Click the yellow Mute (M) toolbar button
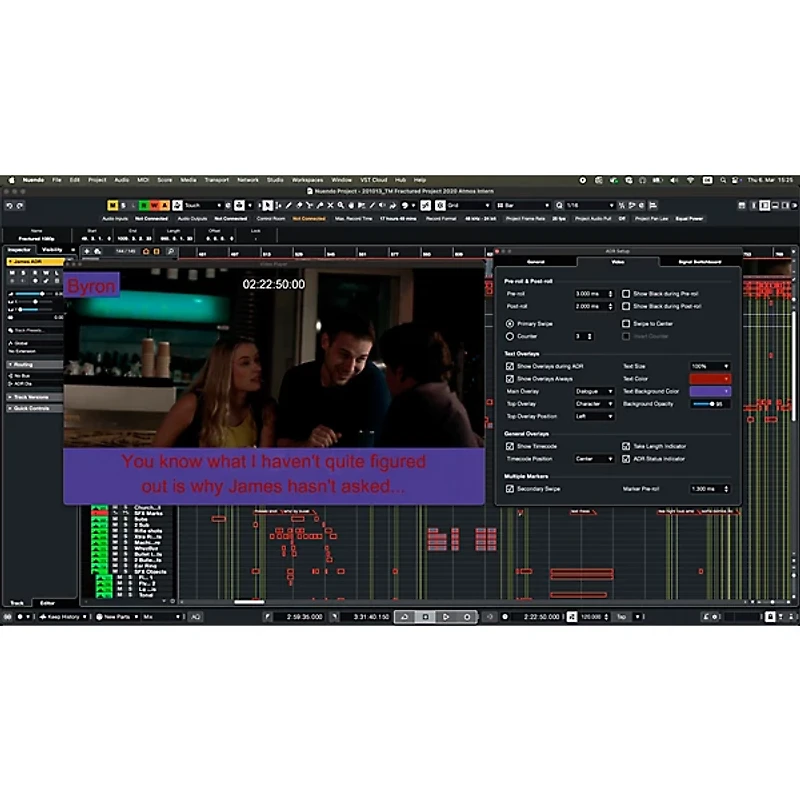This screenshot has width=800, height=800. click(113, 205)
